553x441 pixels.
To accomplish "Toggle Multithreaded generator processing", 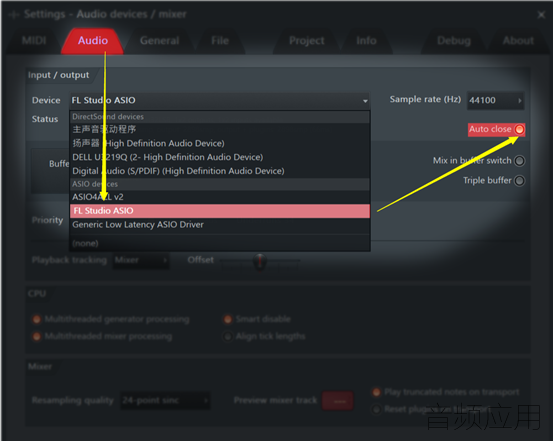I will [x=37, y=319].
